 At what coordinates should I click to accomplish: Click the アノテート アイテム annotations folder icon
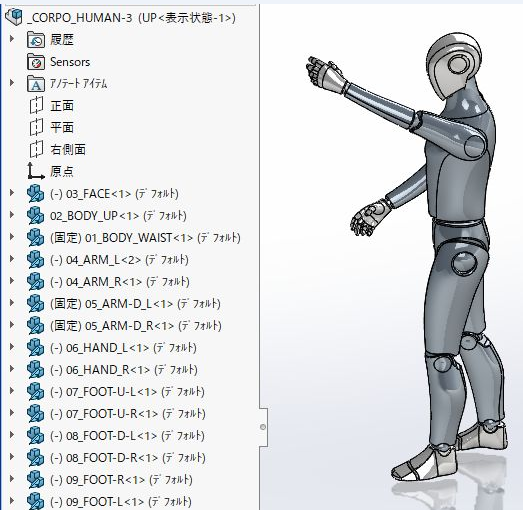(x=36, y=84)
